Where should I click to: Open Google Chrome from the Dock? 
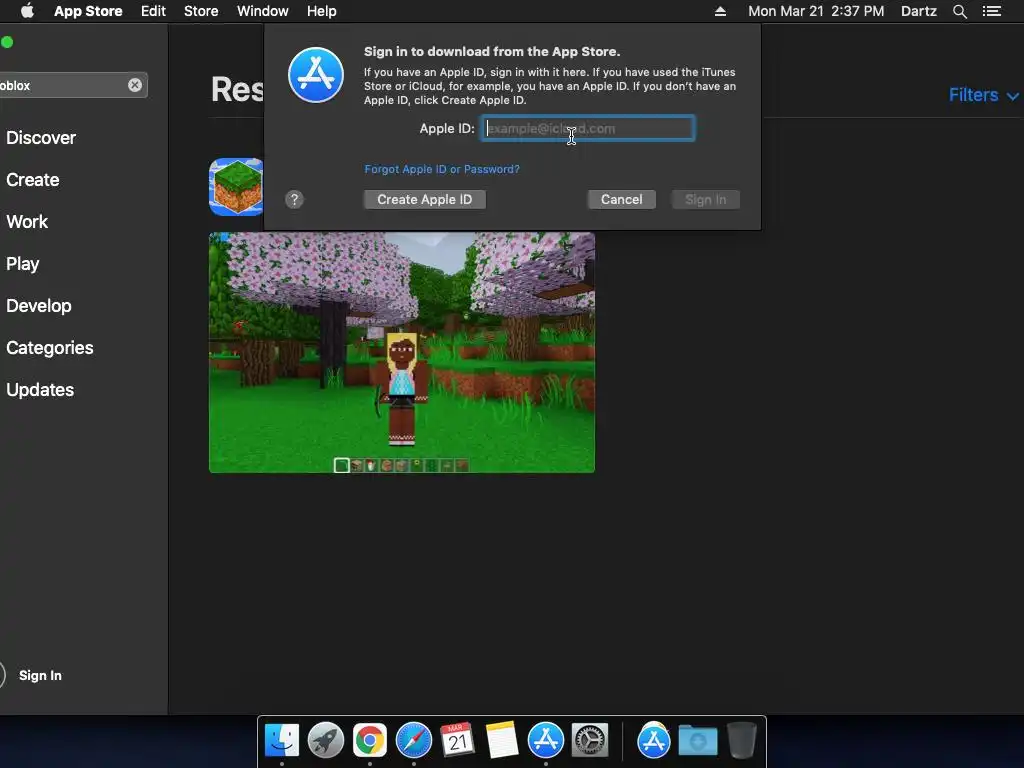coord(370,741)
